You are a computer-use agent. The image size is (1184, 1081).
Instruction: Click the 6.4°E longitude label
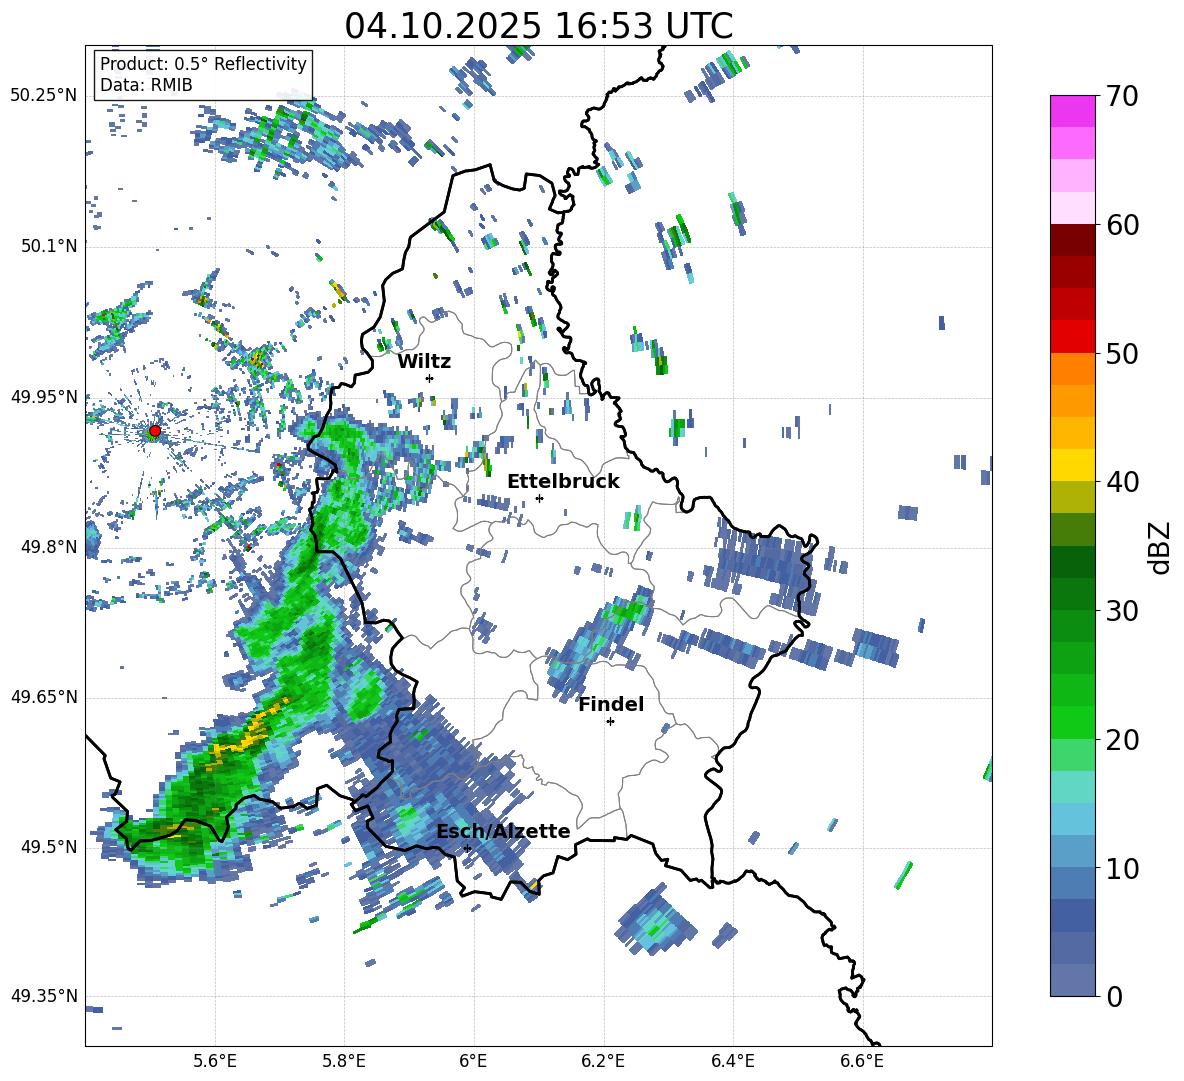coord(732,1061)
